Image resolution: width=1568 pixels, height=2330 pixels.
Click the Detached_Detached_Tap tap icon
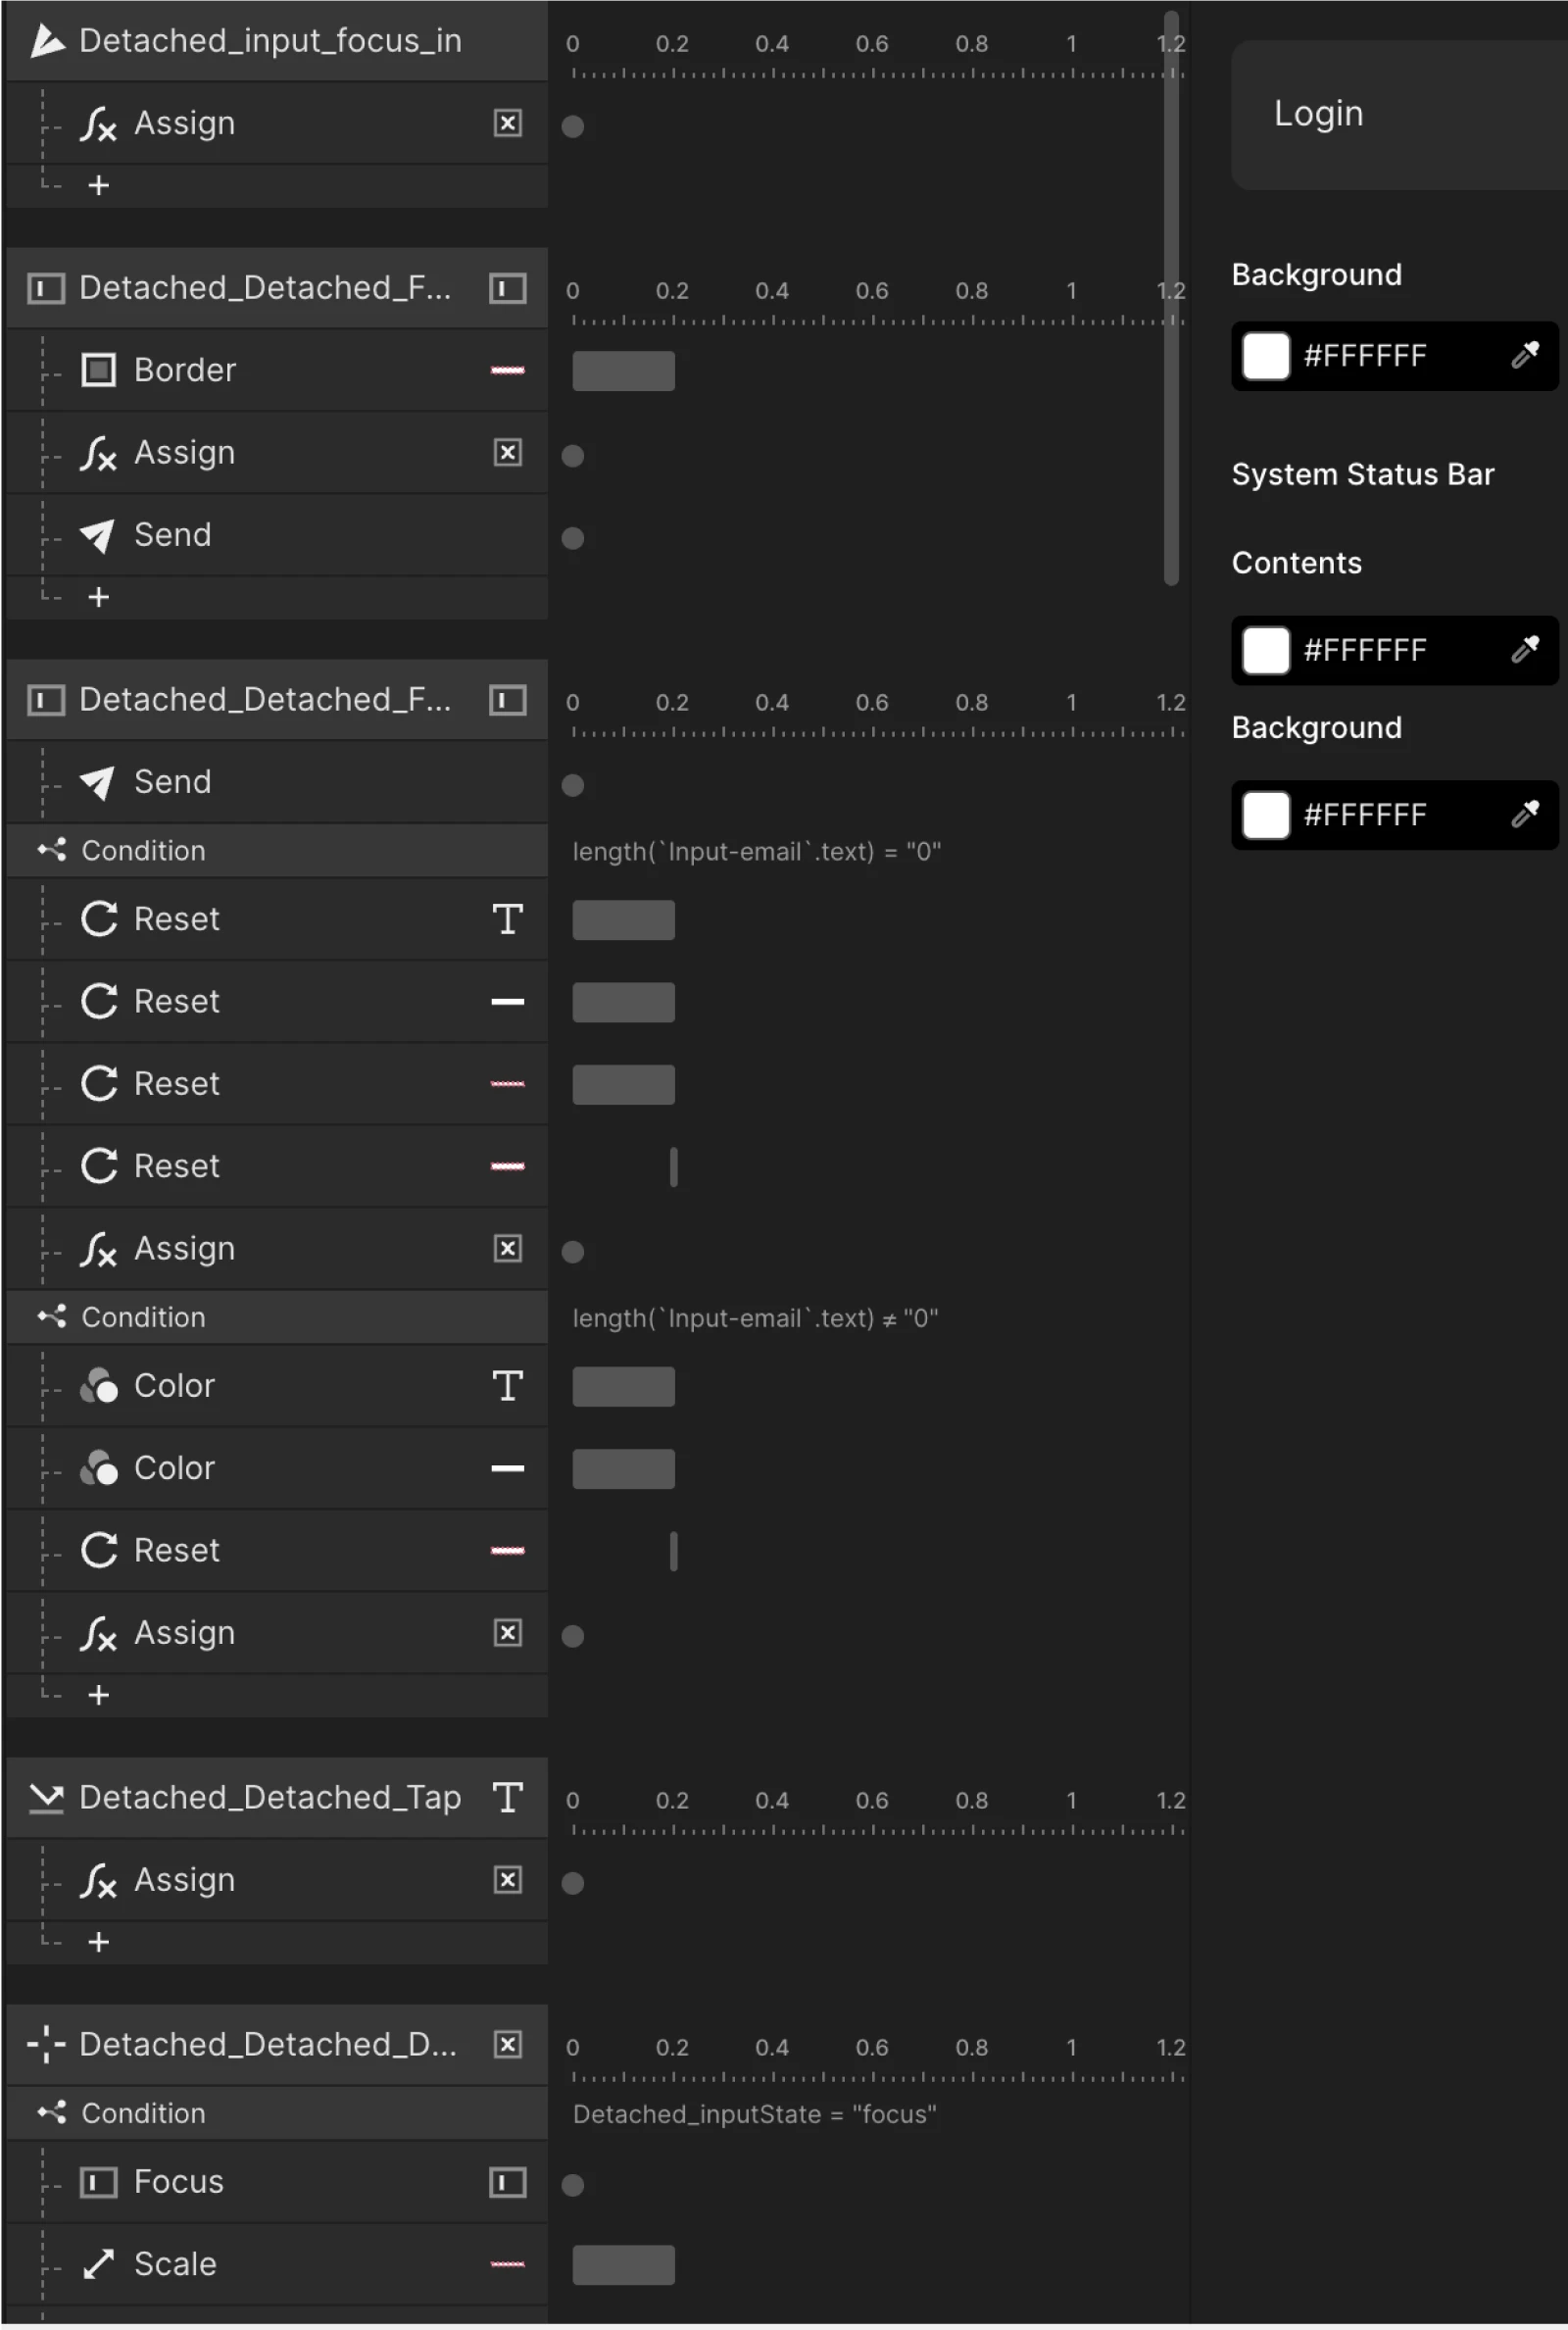click(46, 1798)
